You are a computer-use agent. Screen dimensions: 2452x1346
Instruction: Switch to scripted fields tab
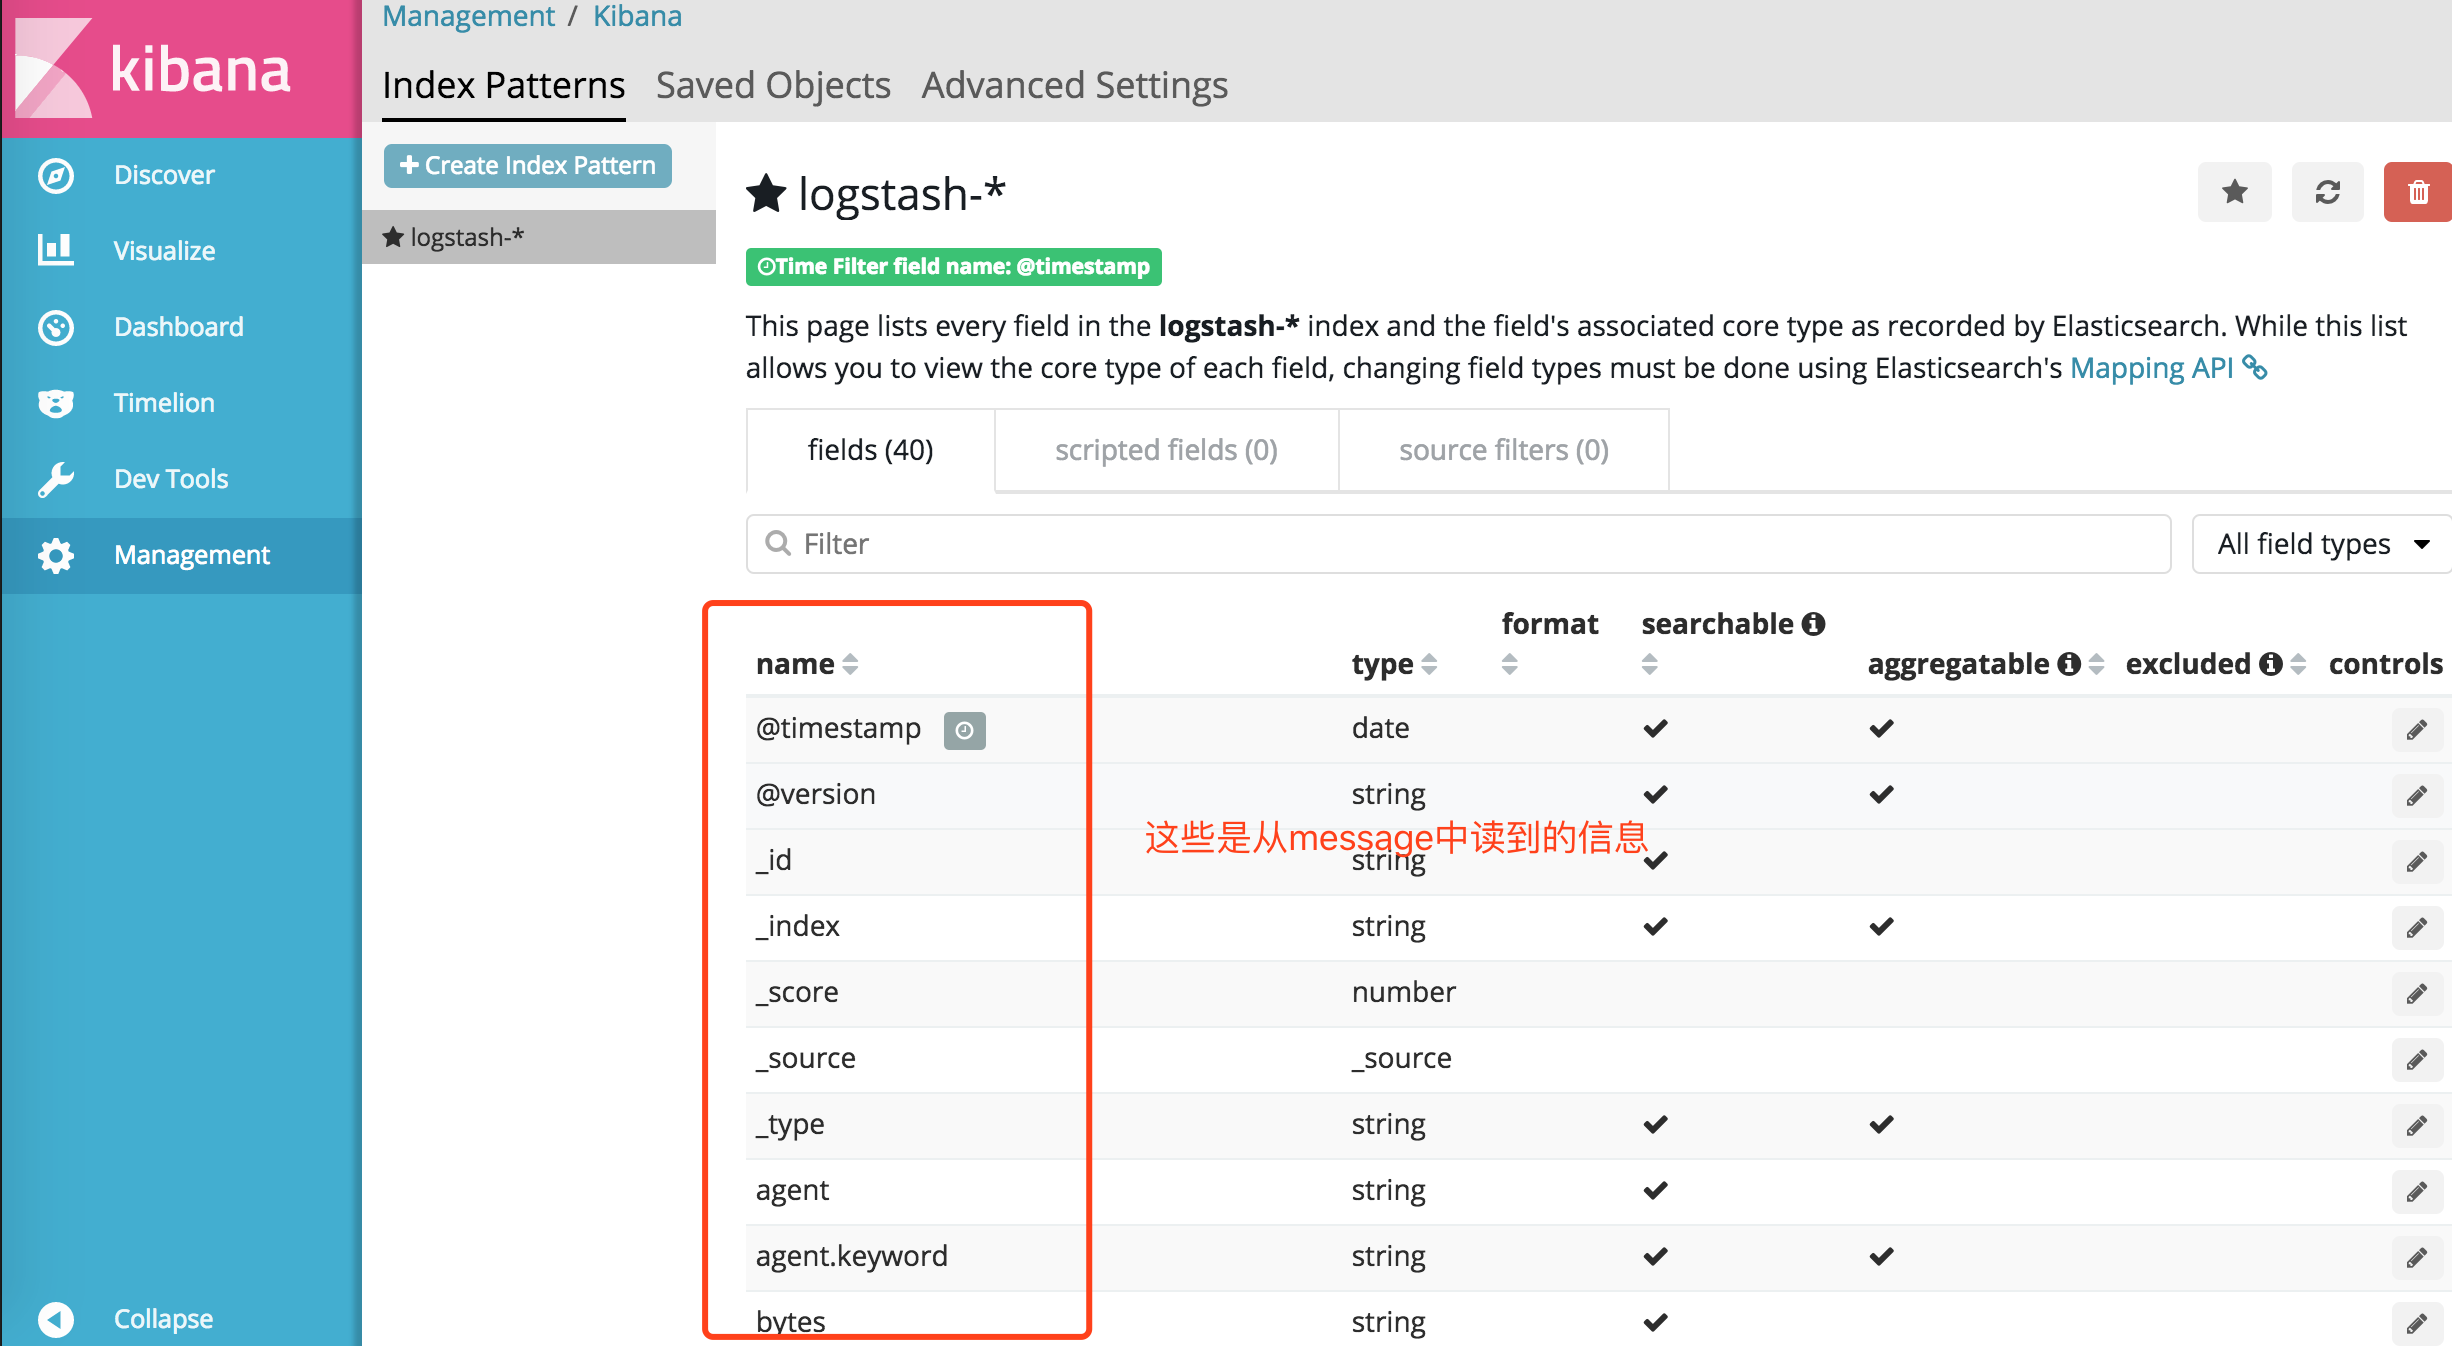coord(1166,450)
